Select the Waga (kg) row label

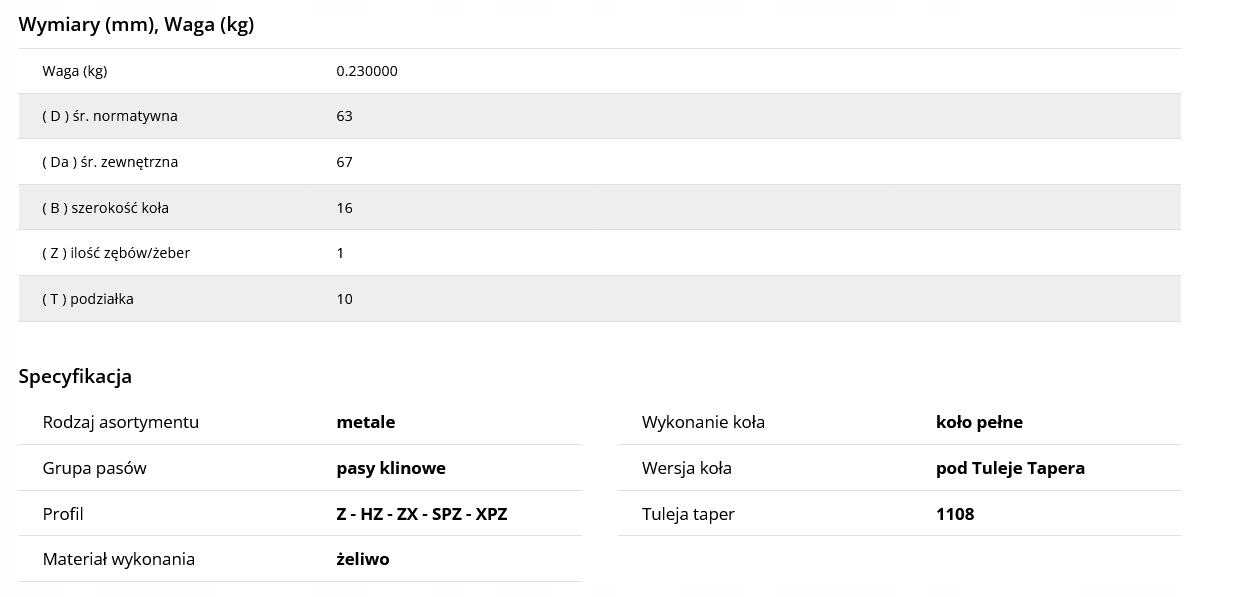point(75,71)
